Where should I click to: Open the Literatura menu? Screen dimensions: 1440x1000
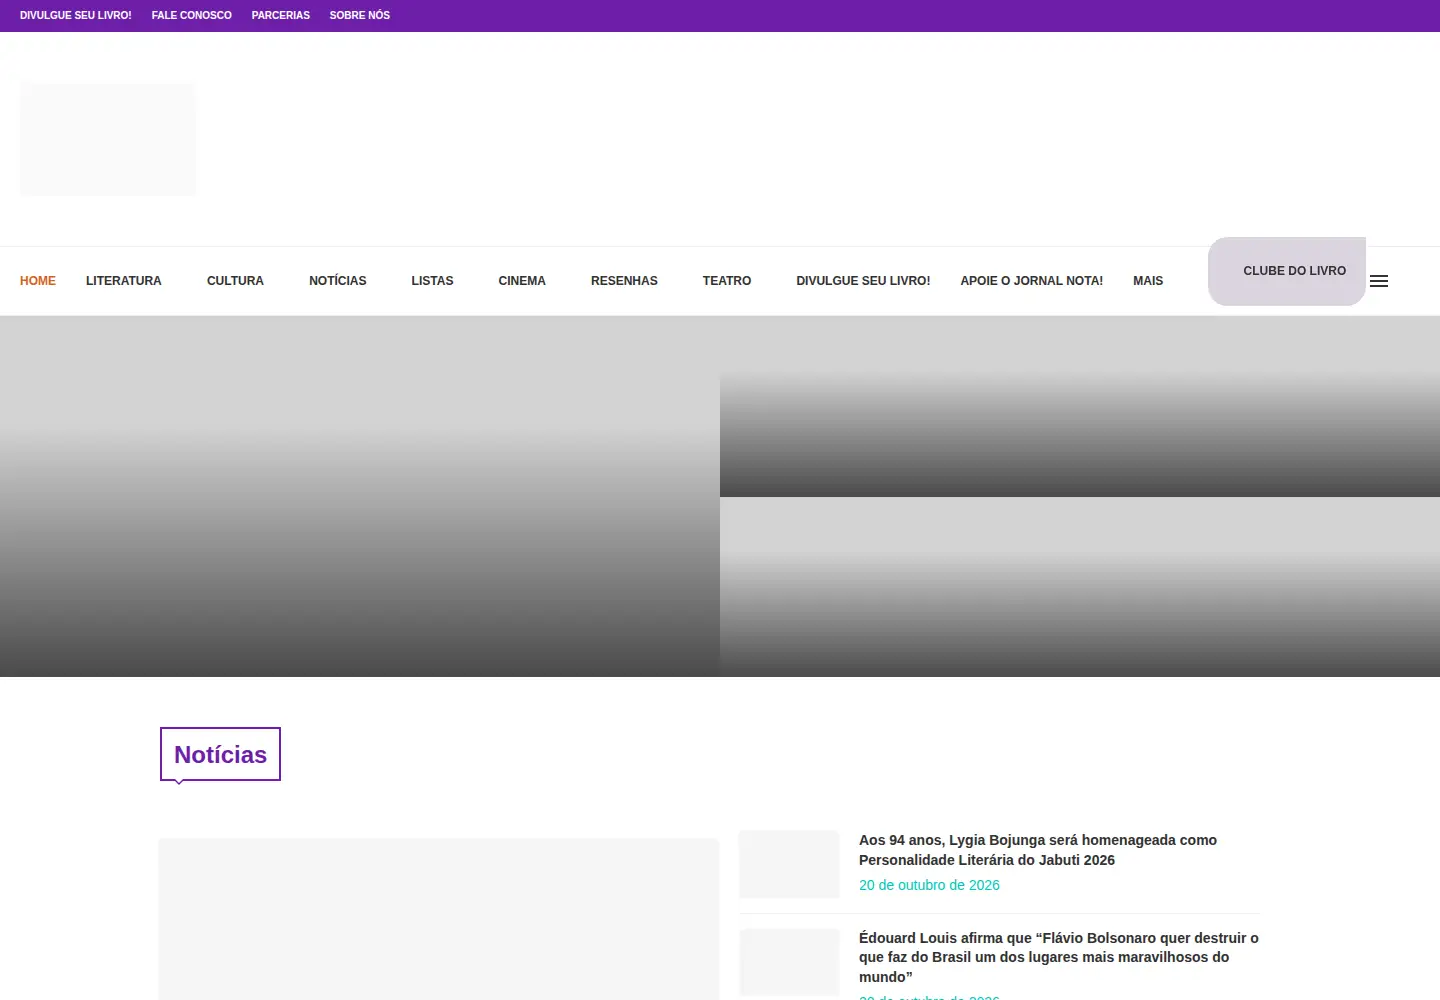tap(124, 281)
